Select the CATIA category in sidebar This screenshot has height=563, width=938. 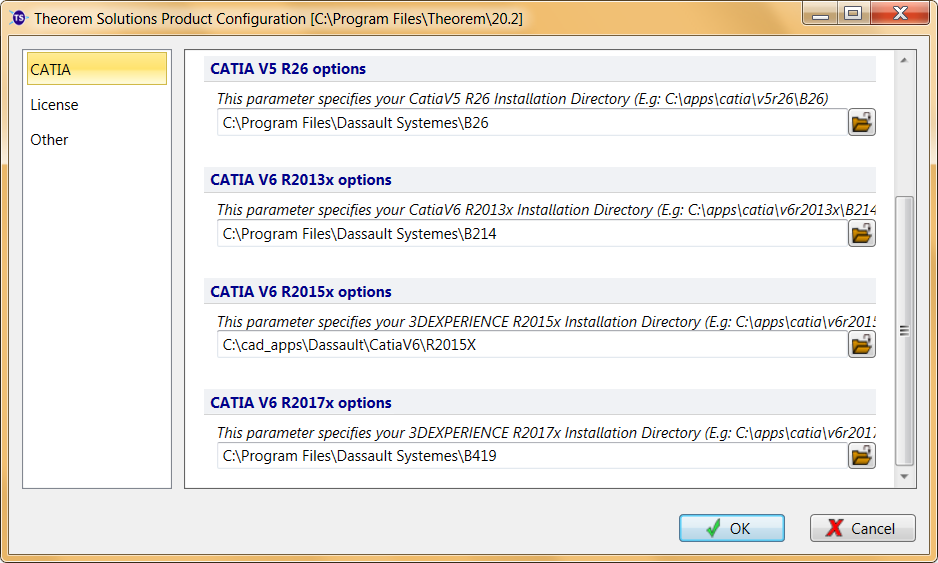(97, 69)
